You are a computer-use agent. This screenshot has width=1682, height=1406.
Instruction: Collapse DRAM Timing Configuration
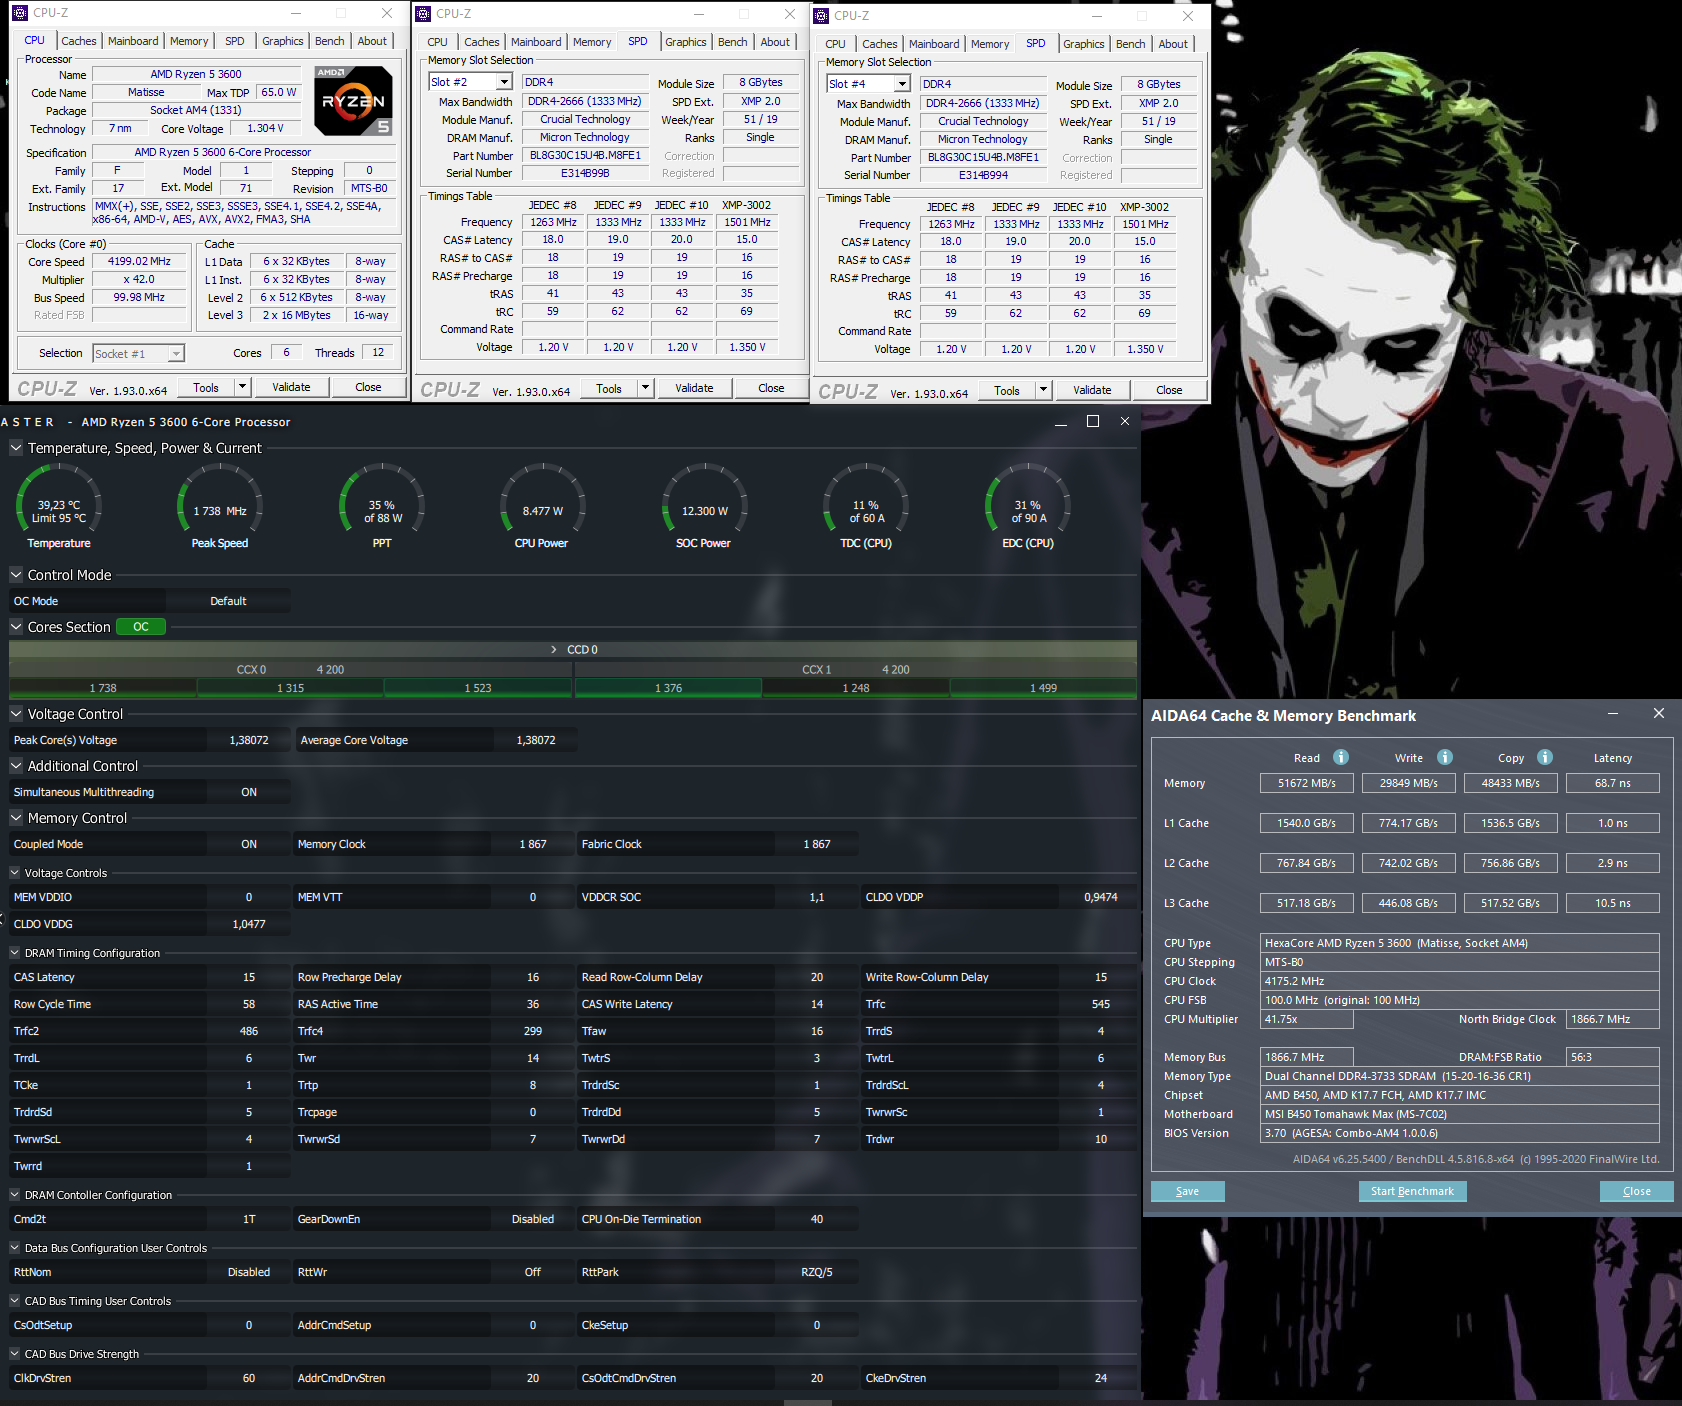pyautogui.click(x=15, y=953)
